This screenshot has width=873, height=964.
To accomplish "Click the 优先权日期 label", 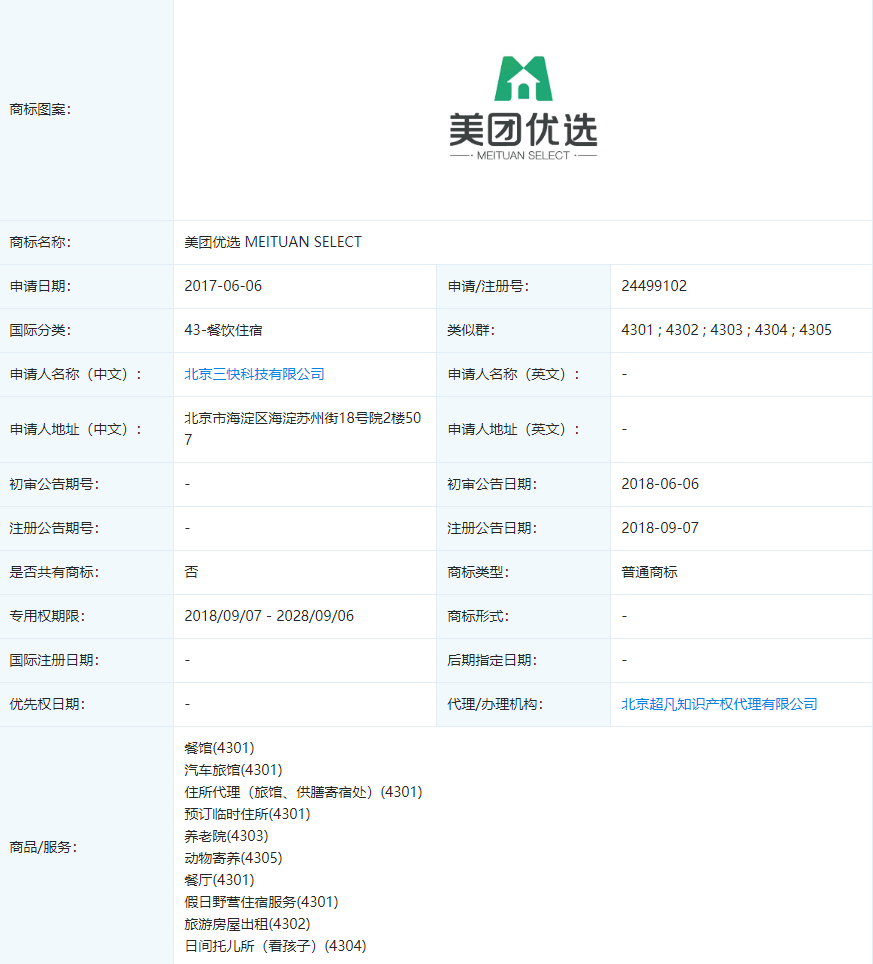I will pyautogui.click(x=47, y=704).
